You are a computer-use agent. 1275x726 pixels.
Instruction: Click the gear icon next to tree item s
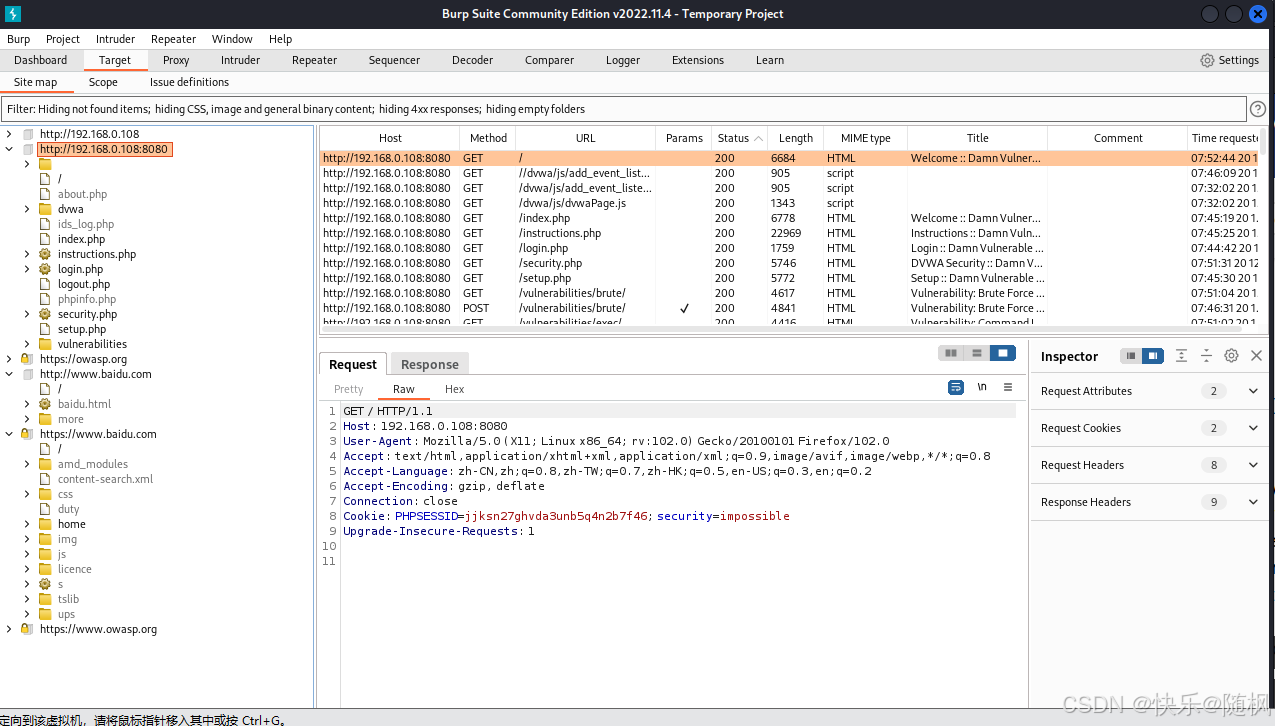coord(45,584)
